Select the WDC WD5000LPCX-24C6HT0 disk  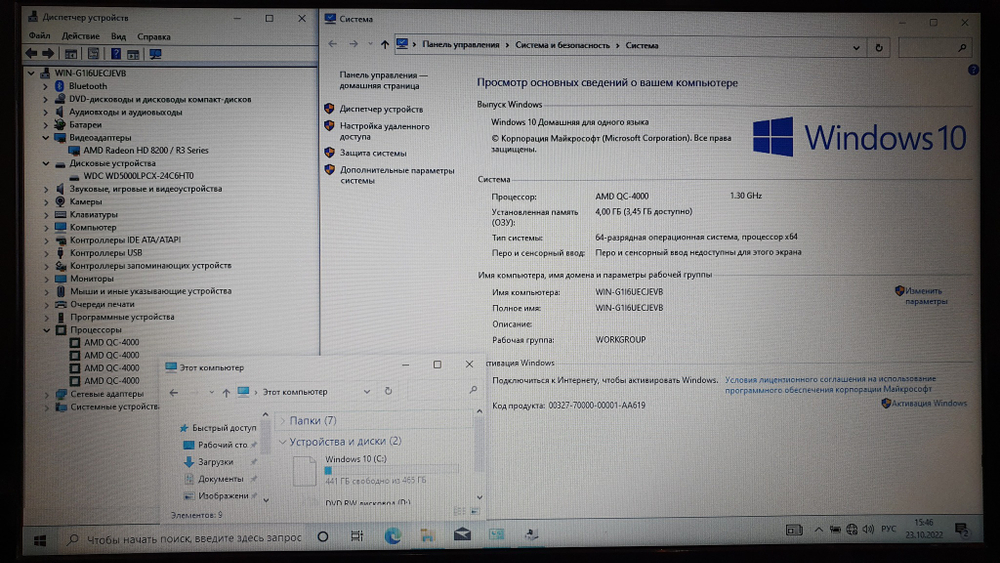[x=139, y=176]
